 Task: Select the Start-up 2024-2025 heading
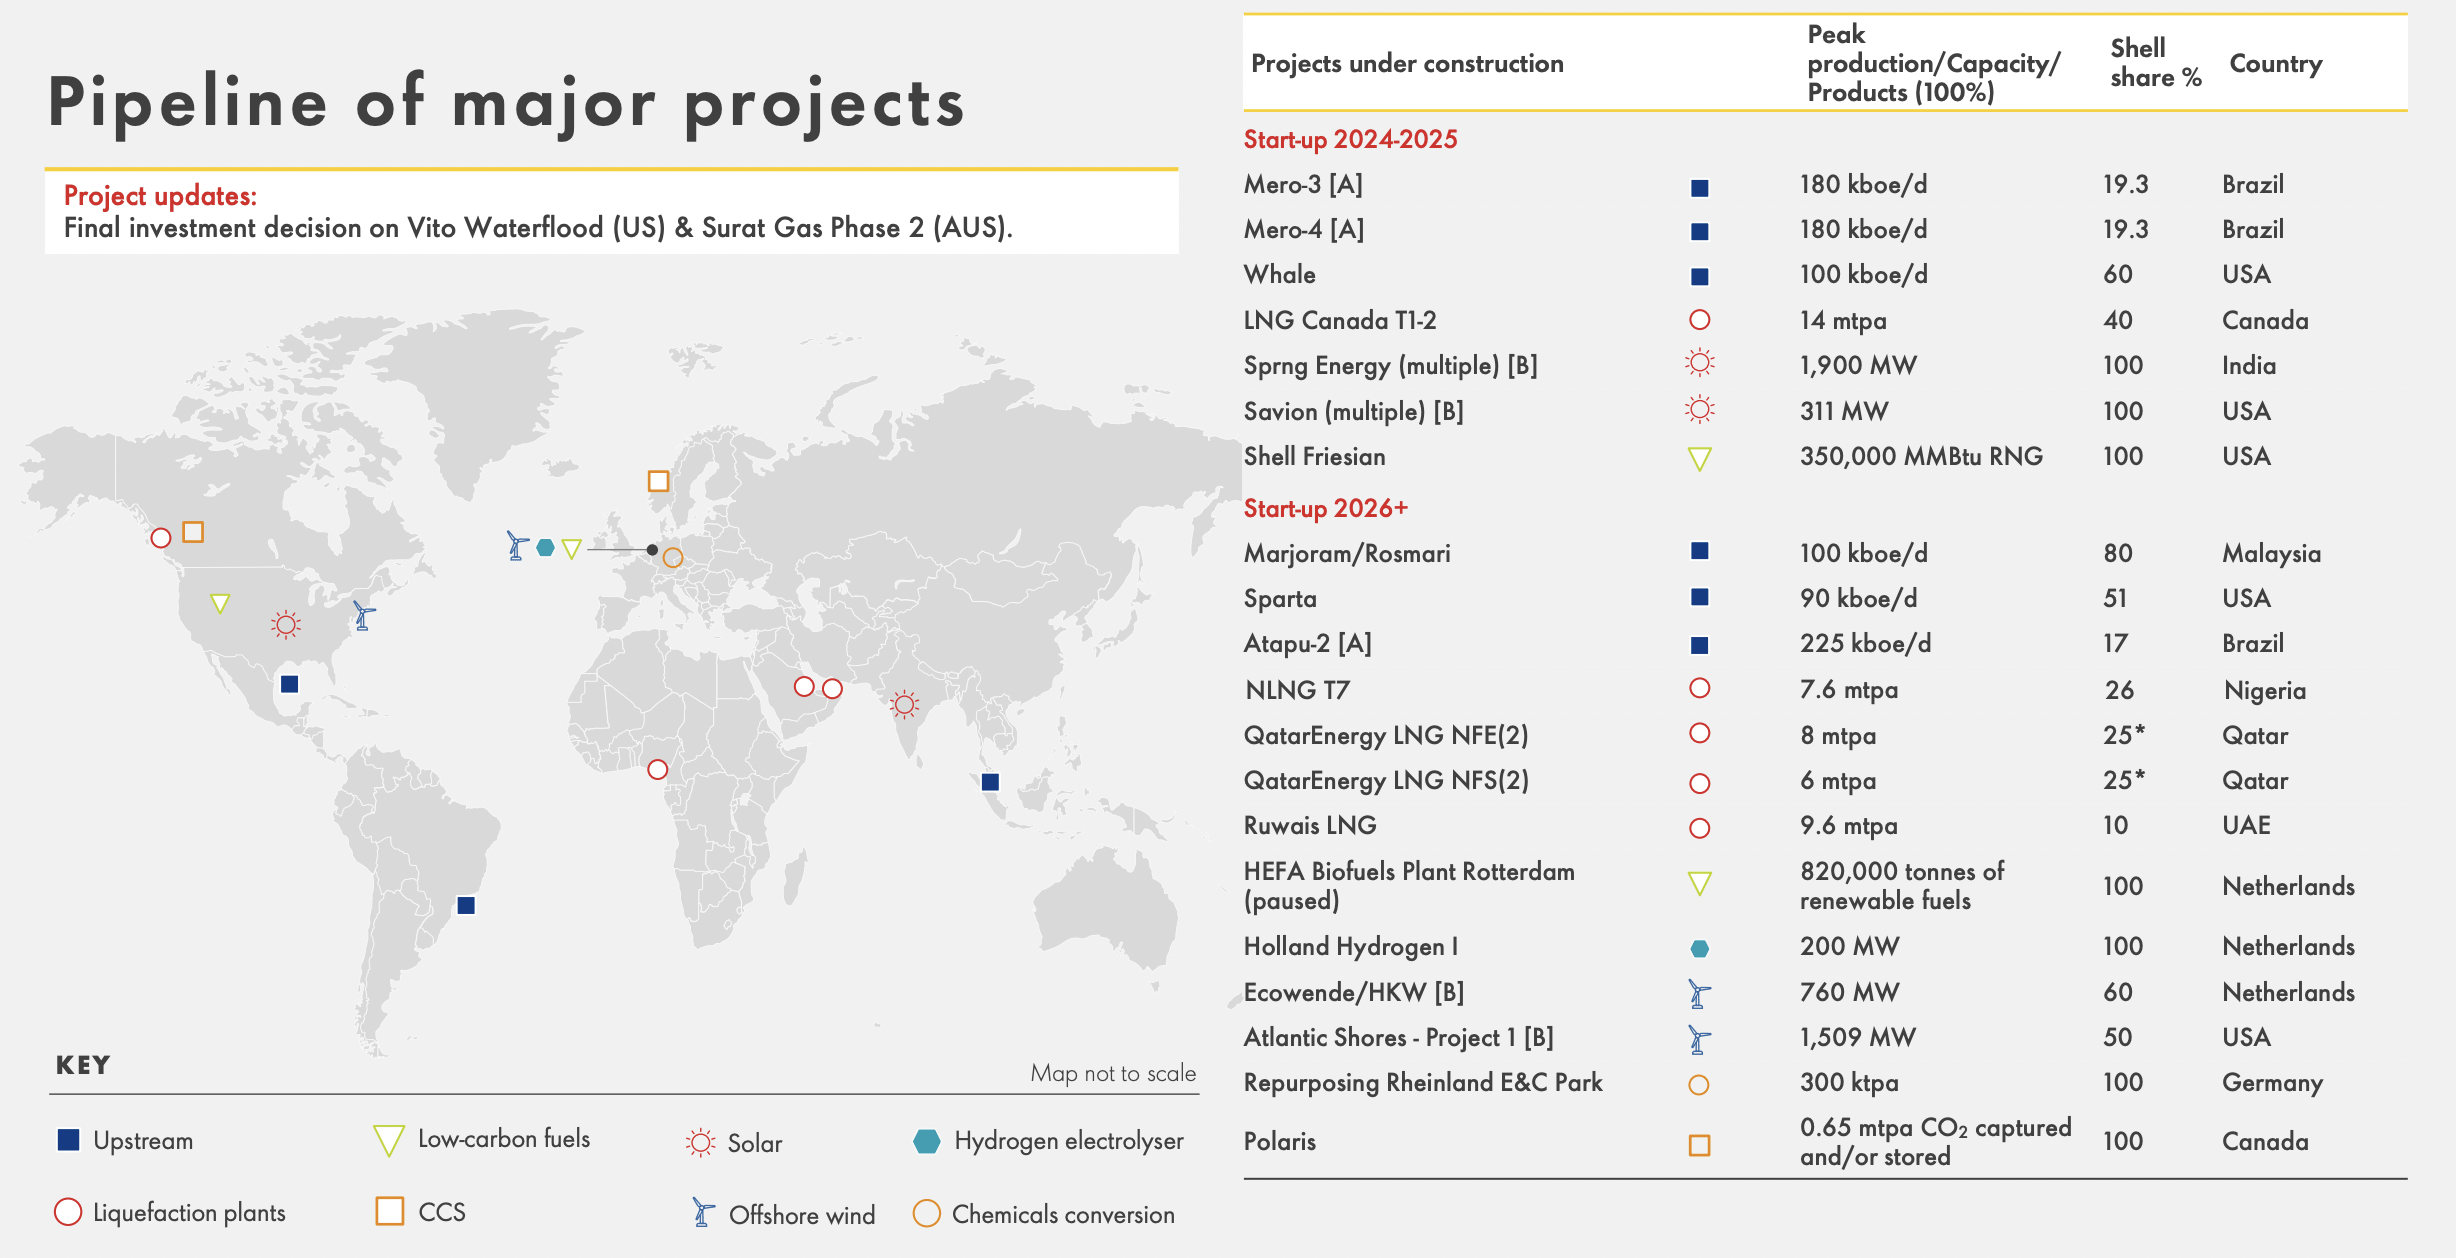tap(1350, 139)
